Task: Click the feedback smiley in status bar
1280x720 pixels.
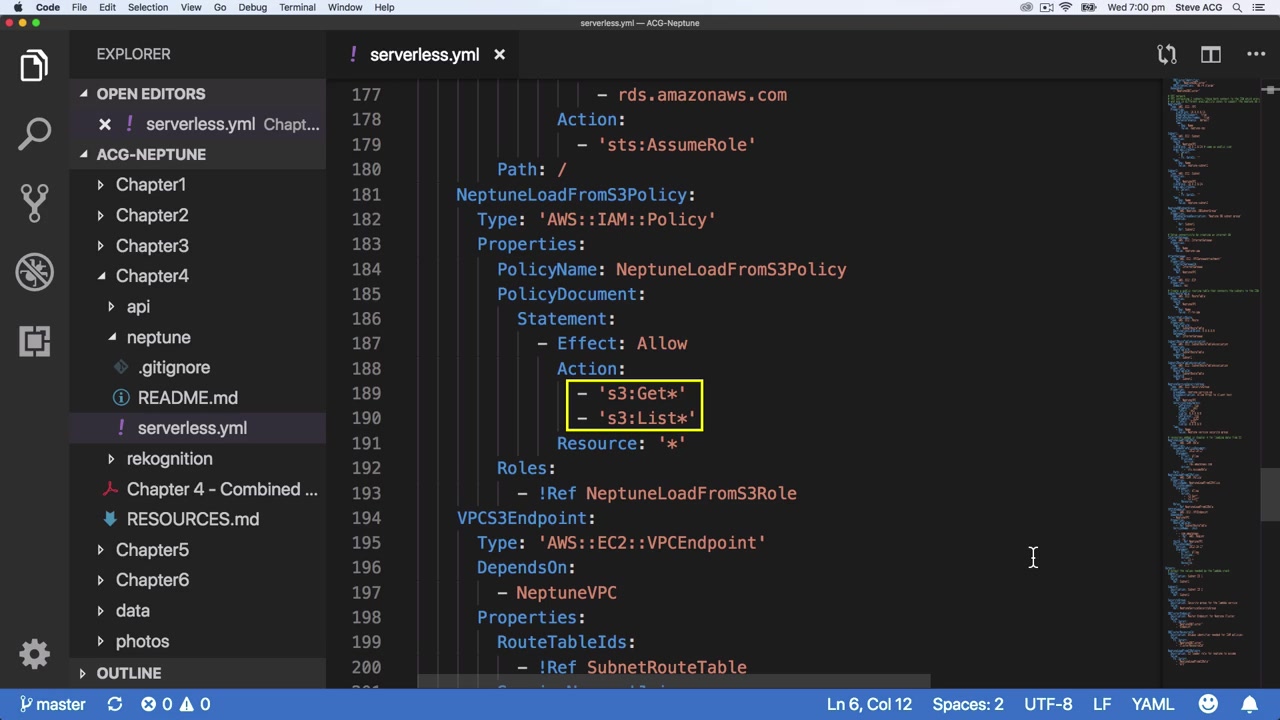Action: click(1208, 704)
